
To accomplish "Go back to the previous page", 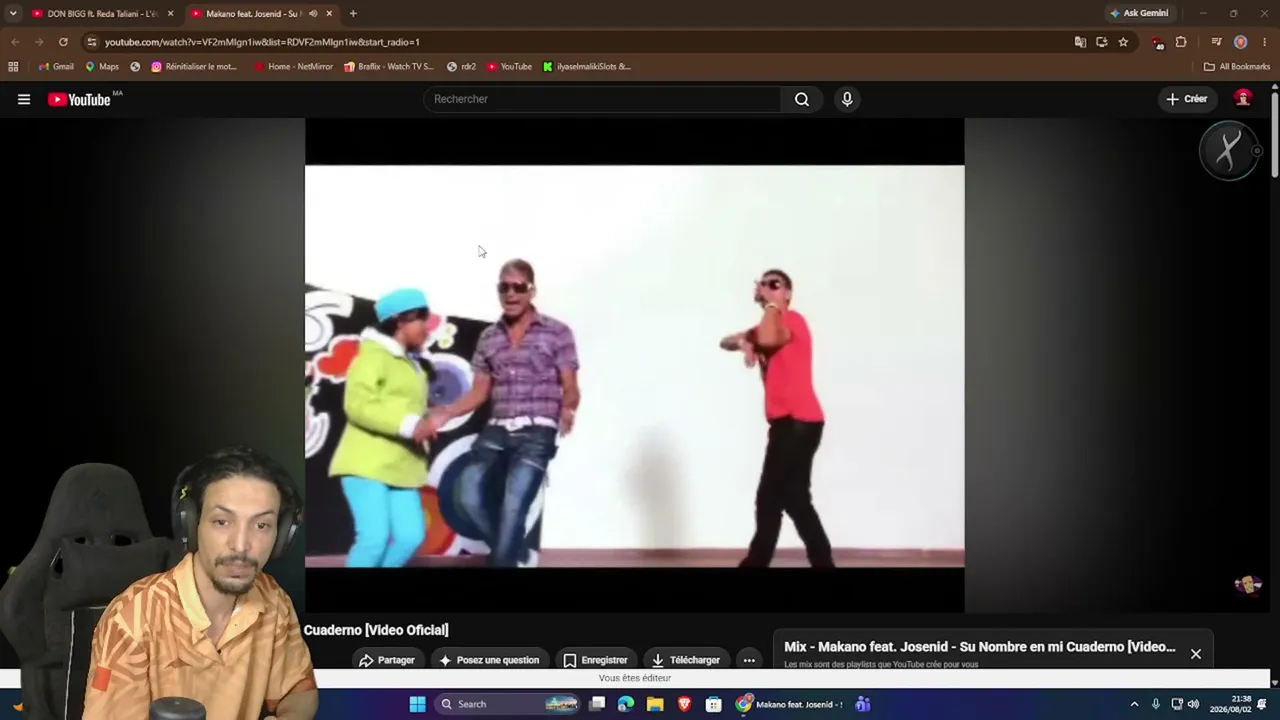I will pyautogui.click(x=15, y=42).
